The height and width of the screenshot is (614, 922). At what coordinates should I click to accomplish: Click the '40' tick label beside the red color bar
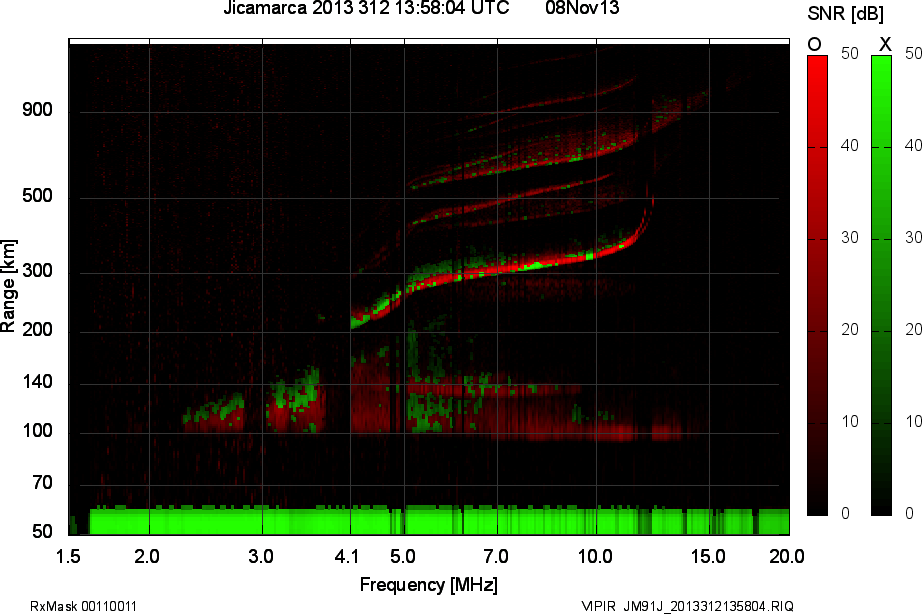(850, 145)
